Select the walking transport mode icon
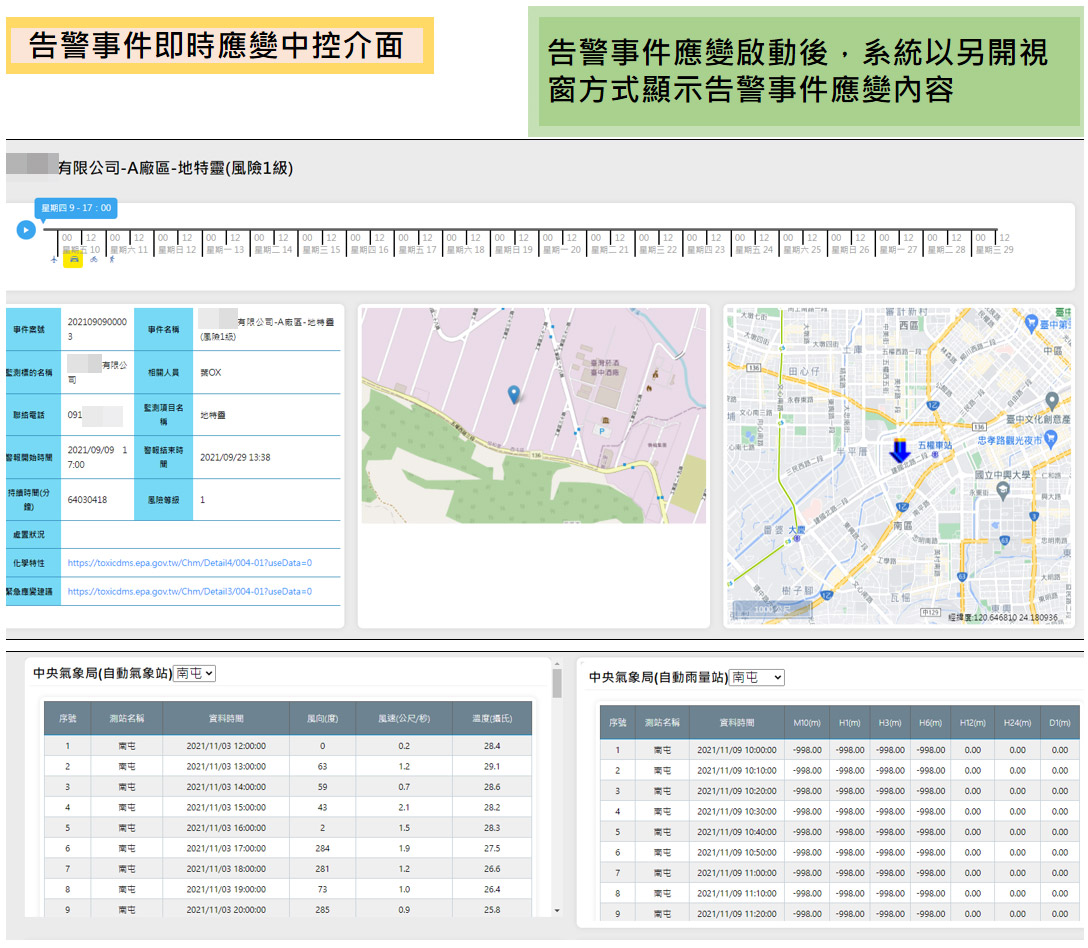 click(x=112, y=260)
